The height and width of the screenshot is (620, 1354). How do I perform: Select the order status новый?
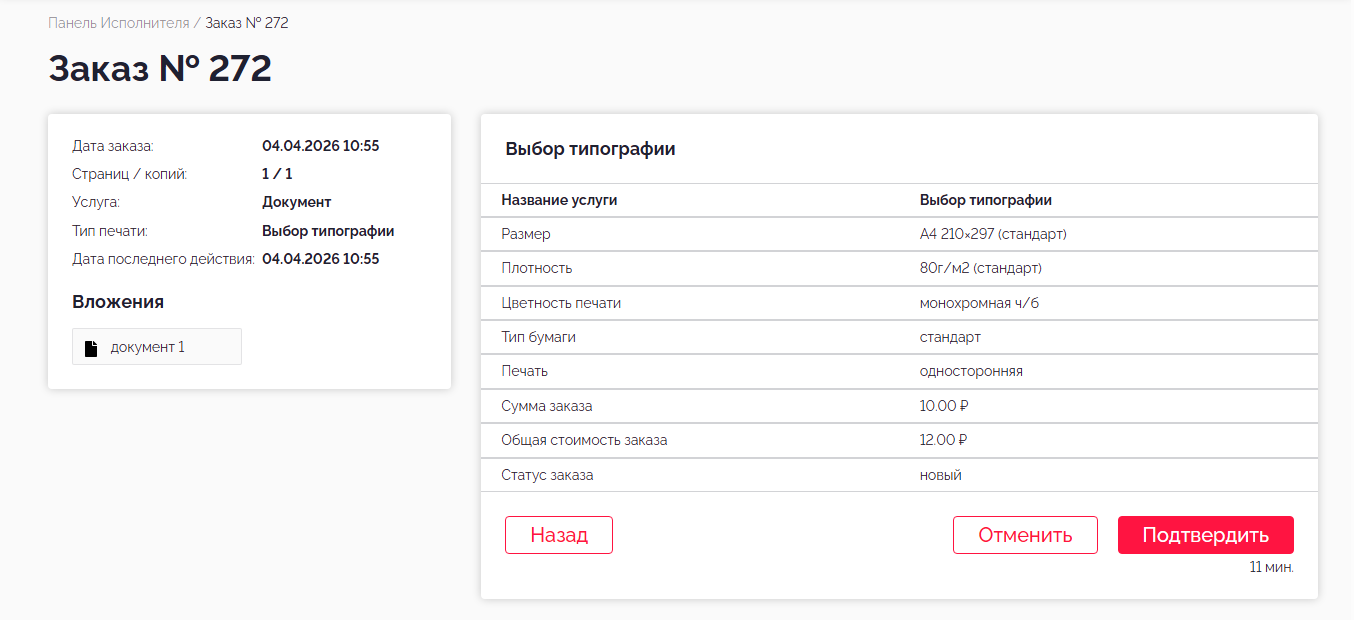[940, 475]
